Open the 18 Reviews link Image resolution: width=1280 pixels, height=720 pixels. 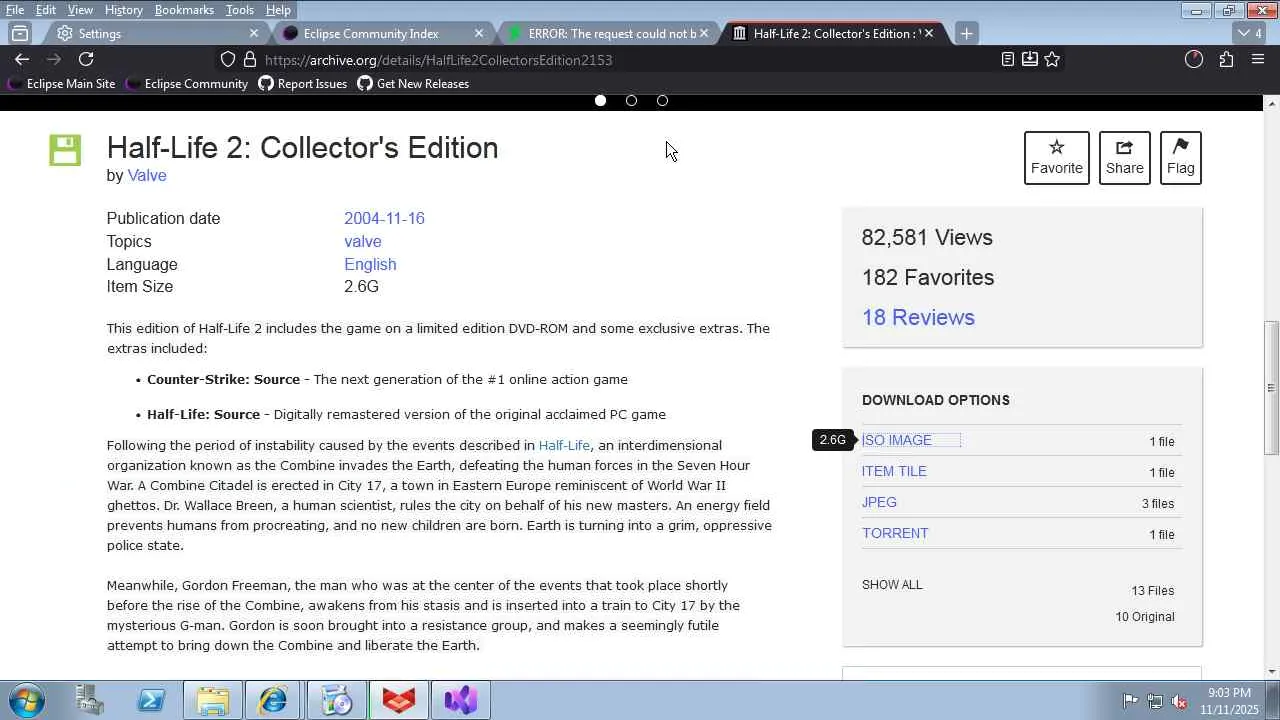[918, 318]
